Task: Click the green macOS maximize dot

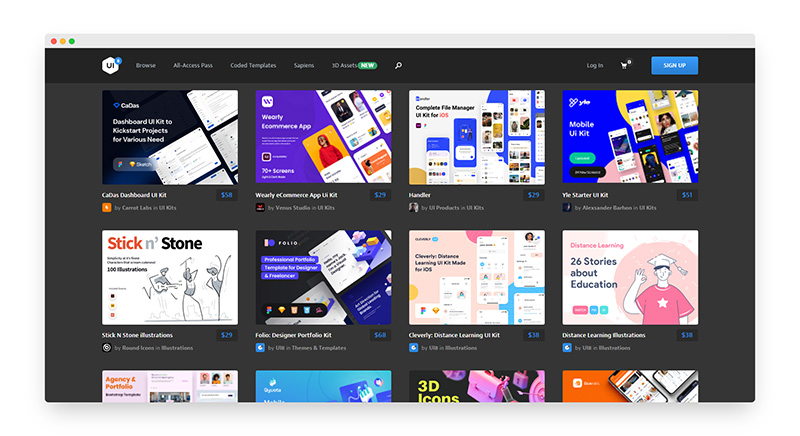Action: [72, 41]
